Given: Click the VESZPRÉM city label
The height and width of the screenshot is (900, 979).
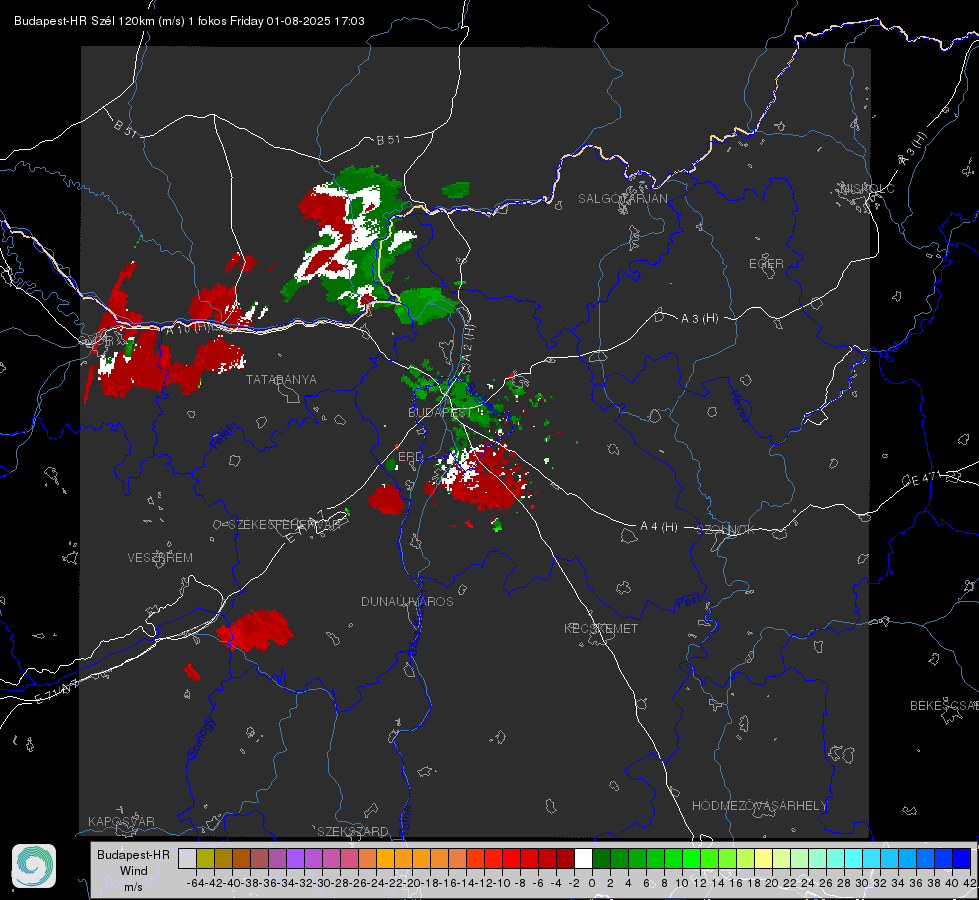Looking at the screenshot, I should click(x=160, y=558).
